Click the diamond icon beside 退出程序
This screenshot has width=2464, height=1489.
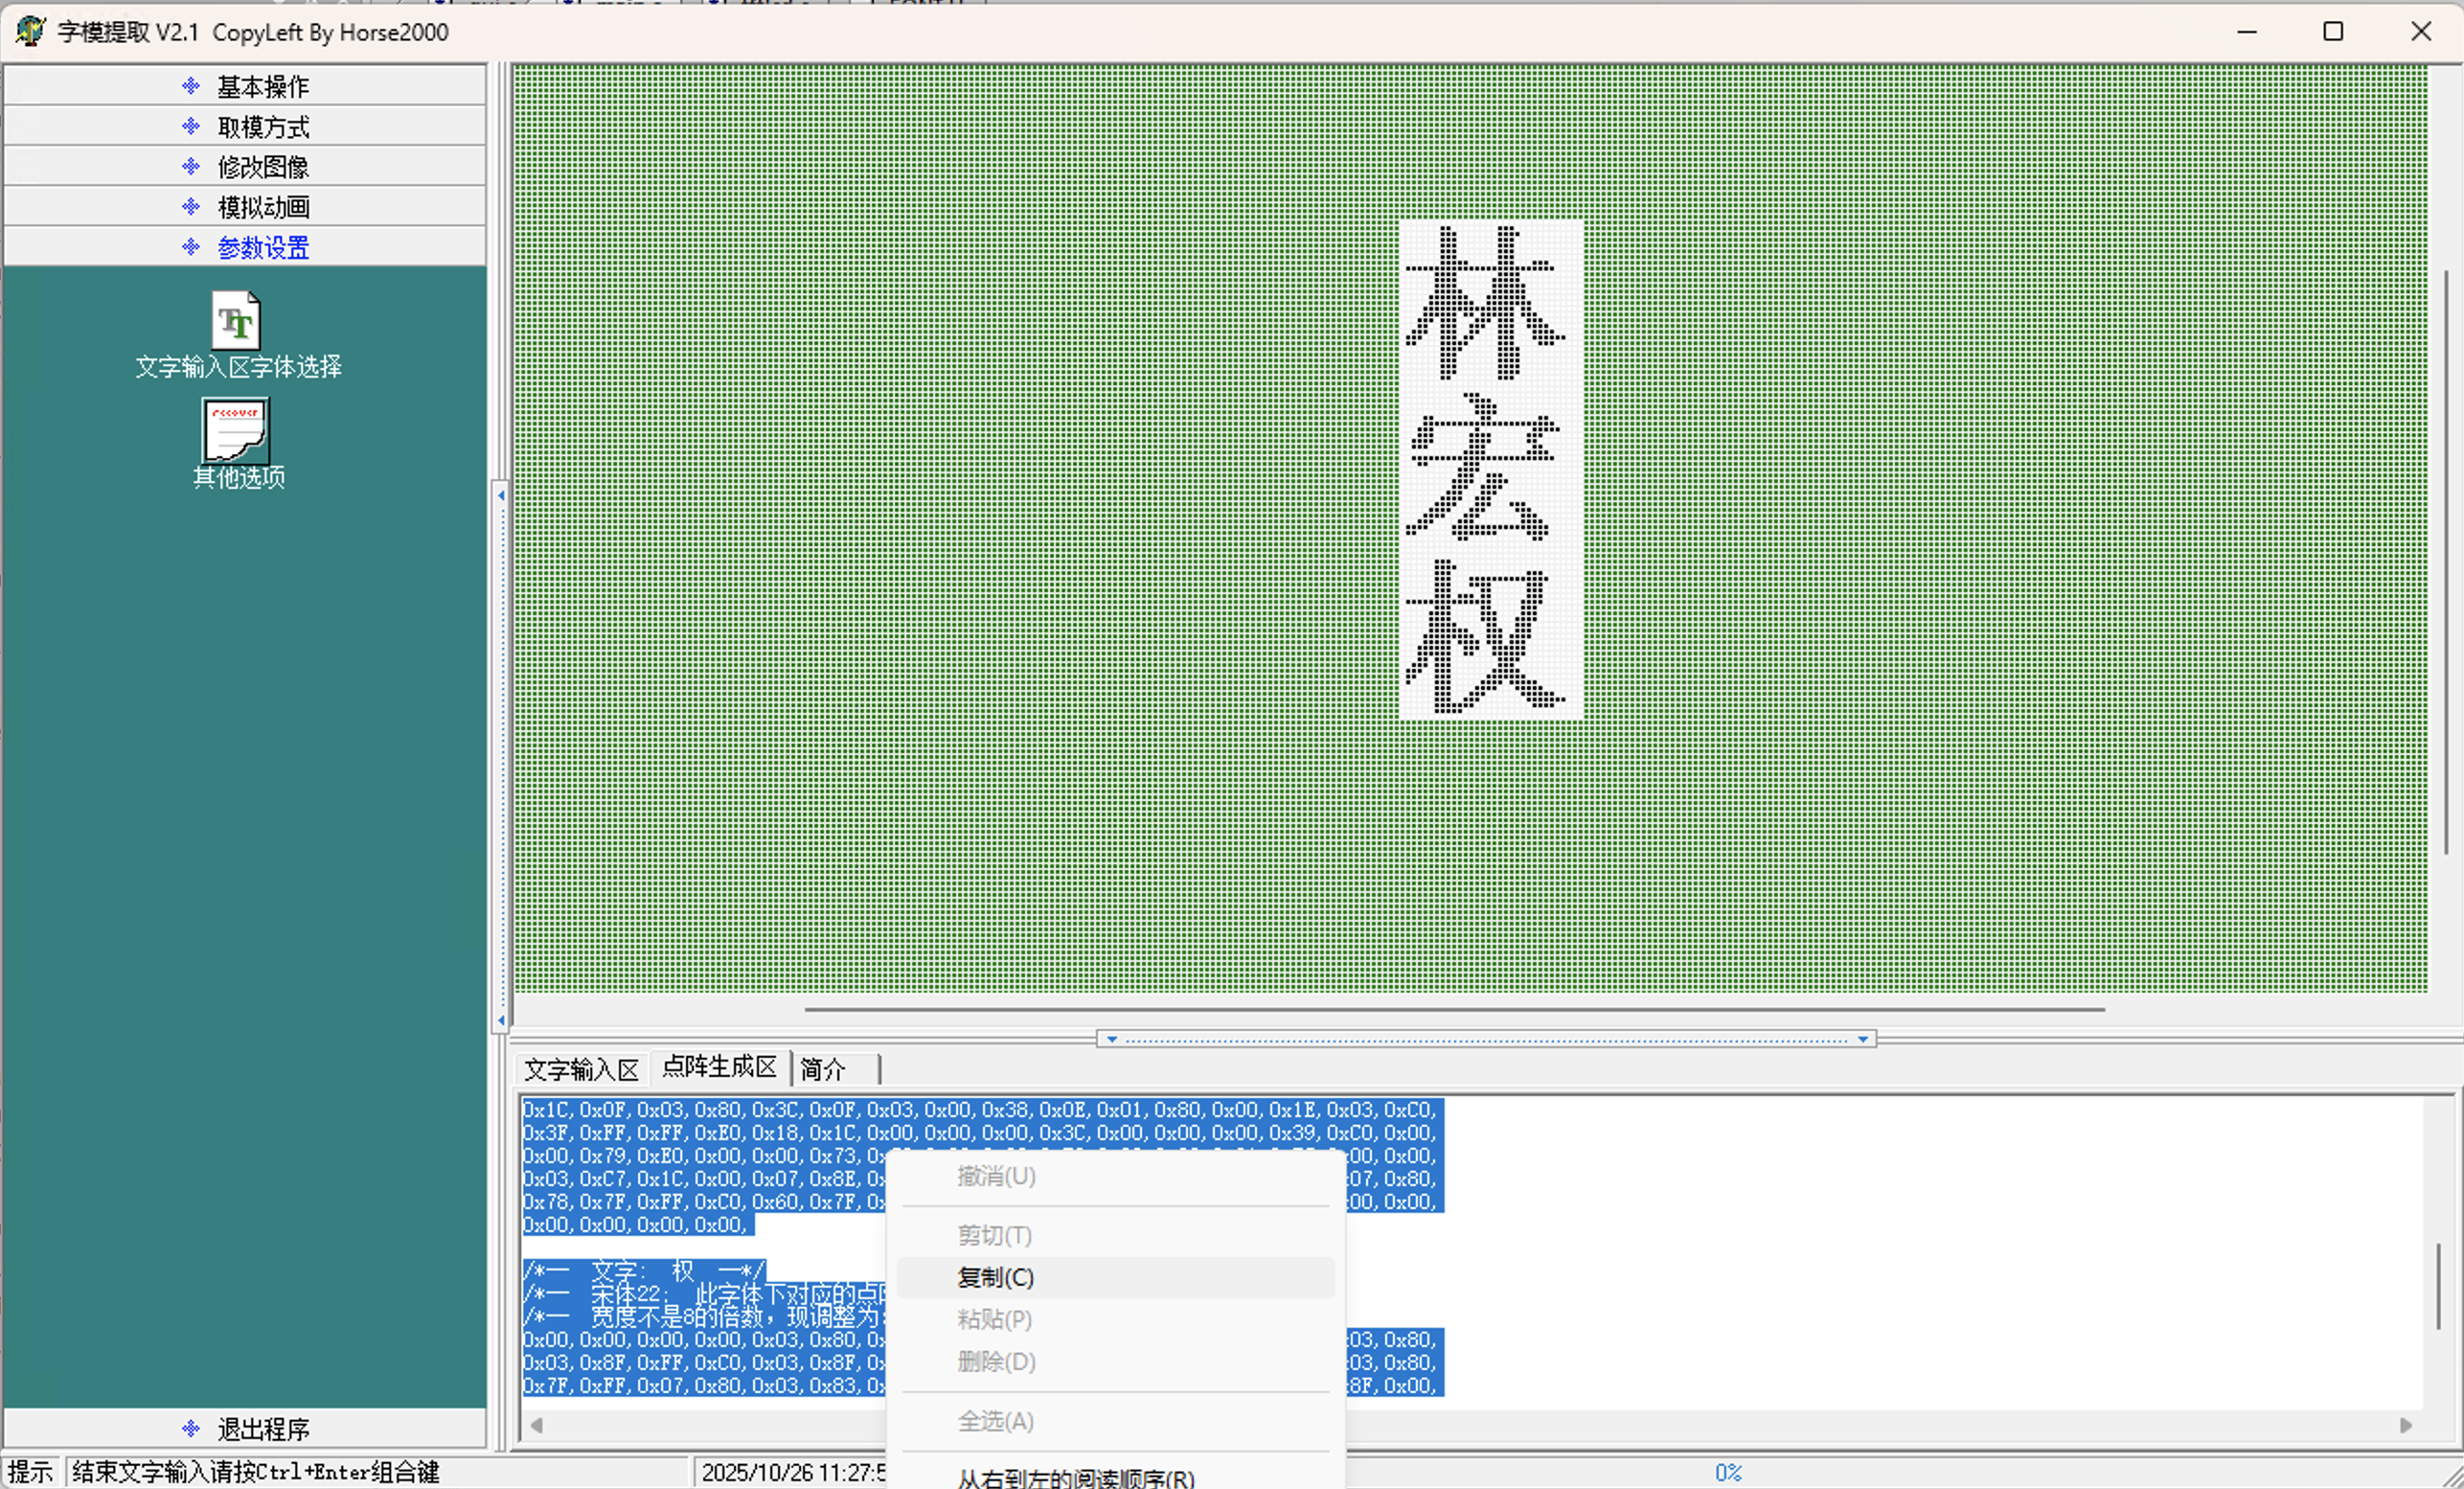[191, 1428]
